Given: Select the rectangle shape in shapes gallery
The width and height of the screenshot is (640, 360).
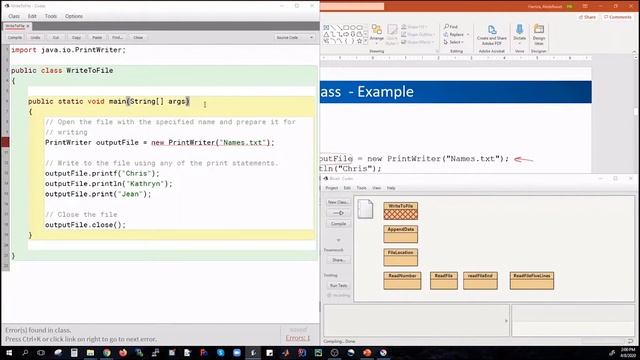Looking at the screenshot, I should (x=346, y=27).
